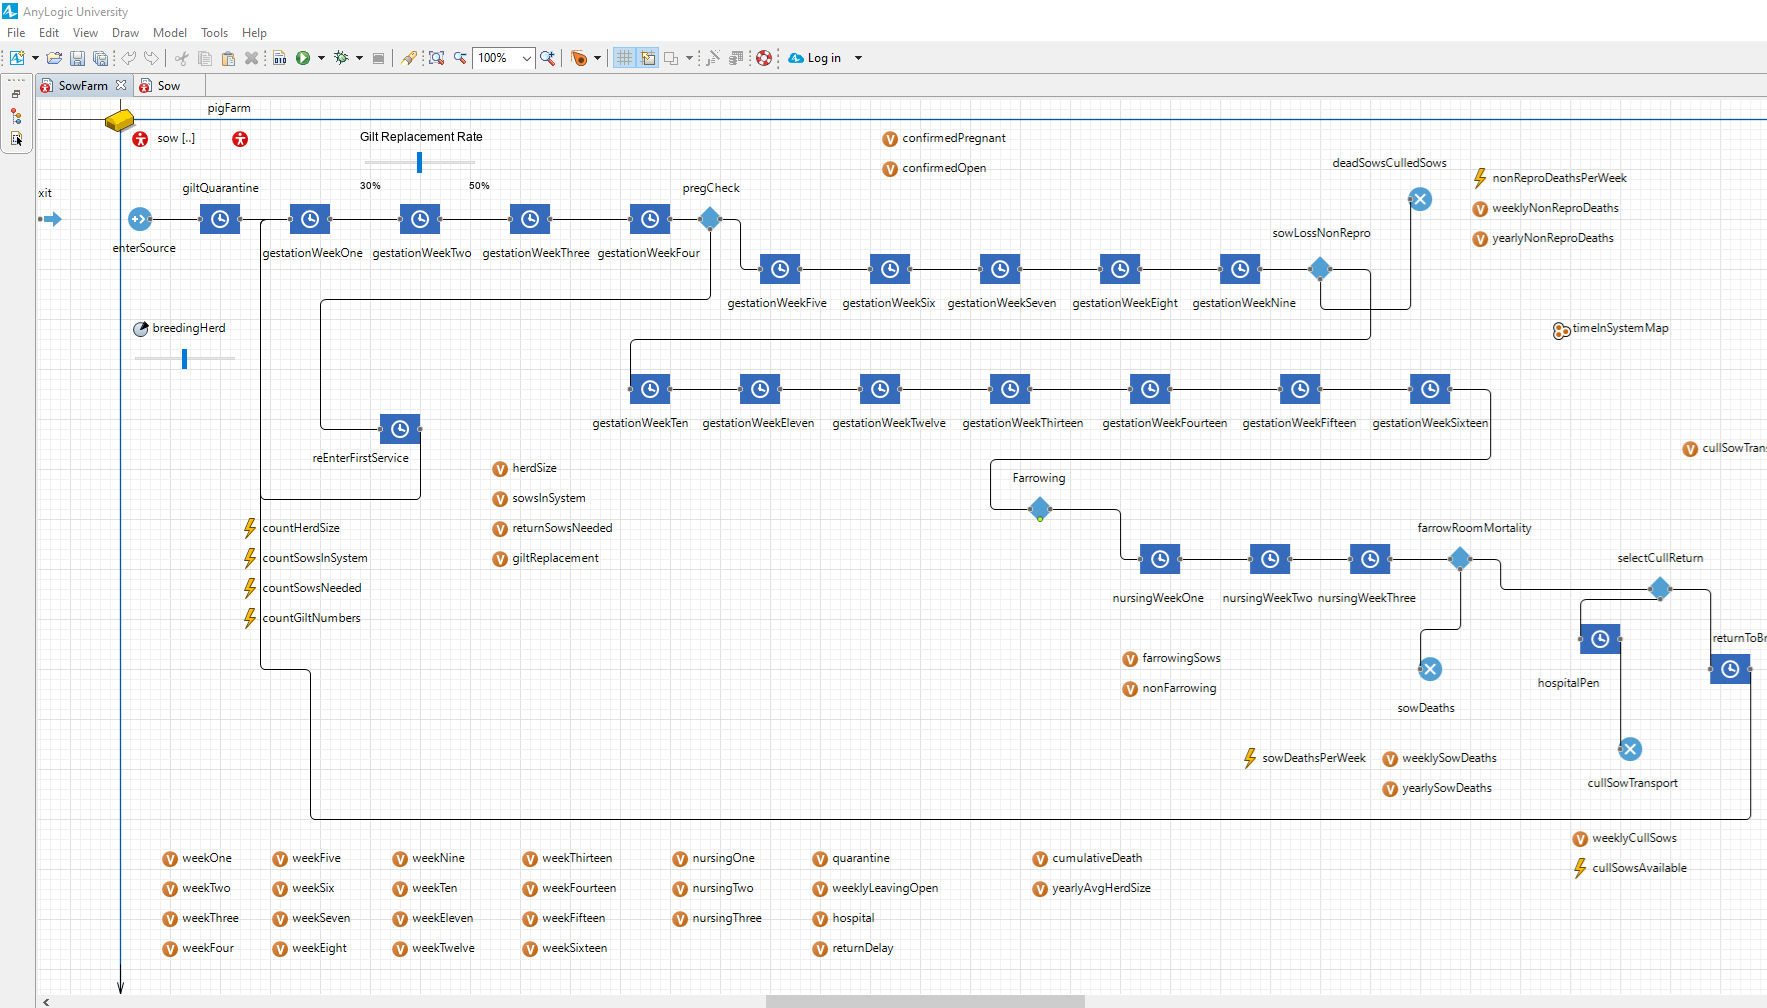Screen dimensions: 1767x1008
Task: Click the Open model folder icon
Action: tap(54, 58)
